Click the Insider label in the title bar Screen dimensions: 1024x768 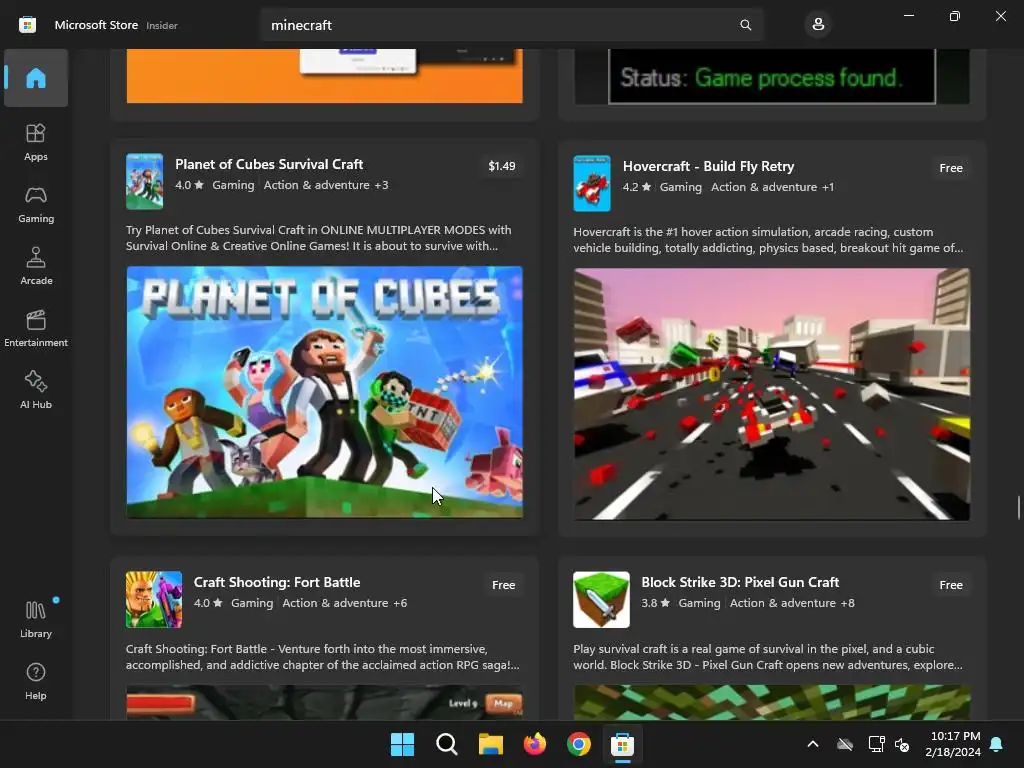pos(162,25)
